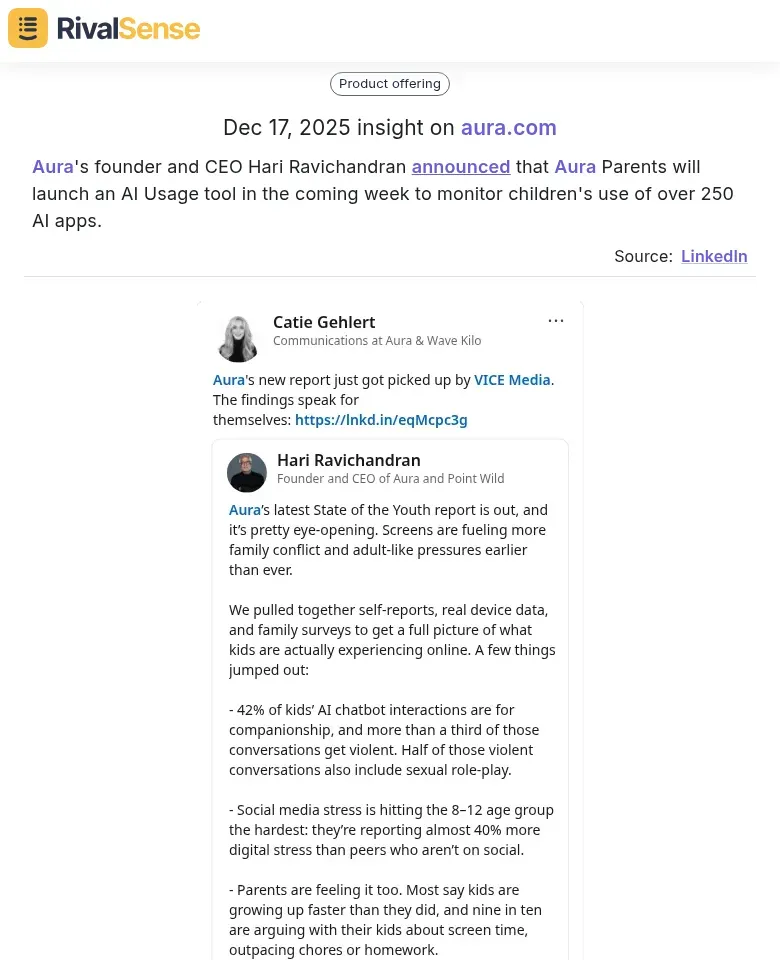The image size is (780, 960).
Task: Click the lnkd.in/eqMcpc3g shortened link
Action: tap(381, 419)
